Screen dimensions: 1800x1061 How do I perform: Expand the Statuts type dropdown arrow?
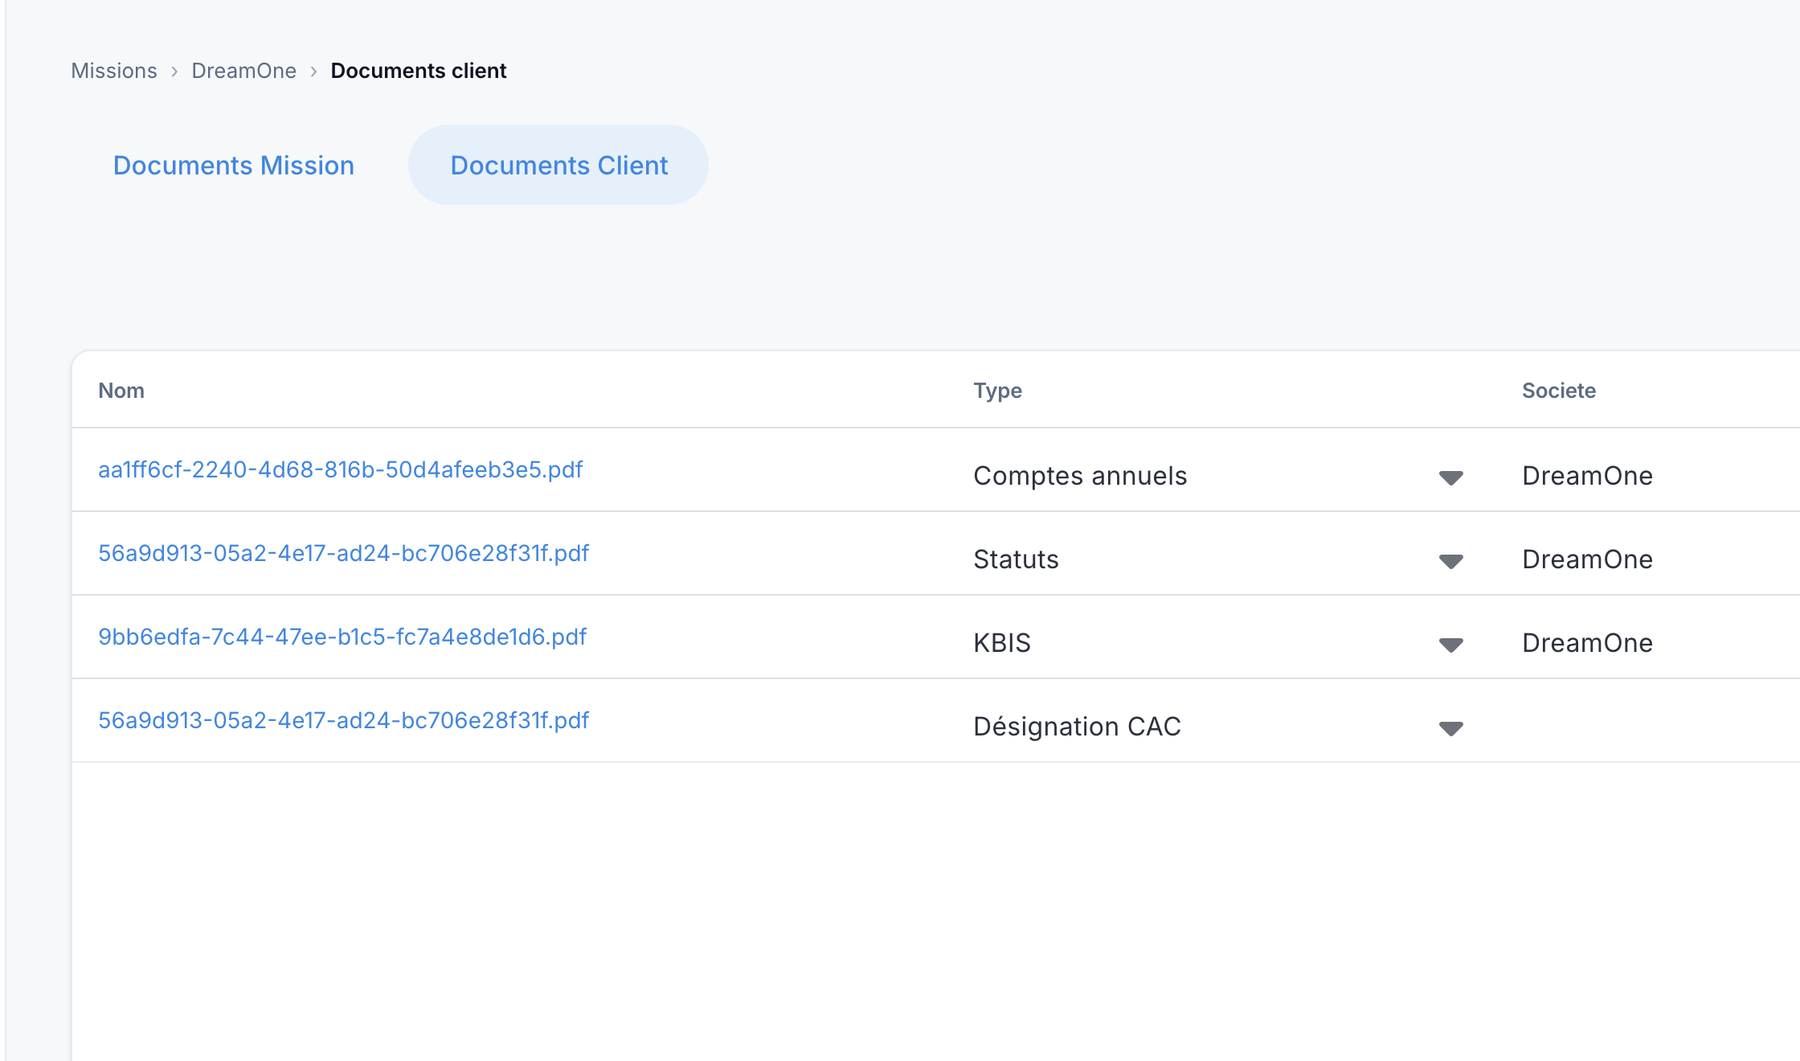(1450, 561)
